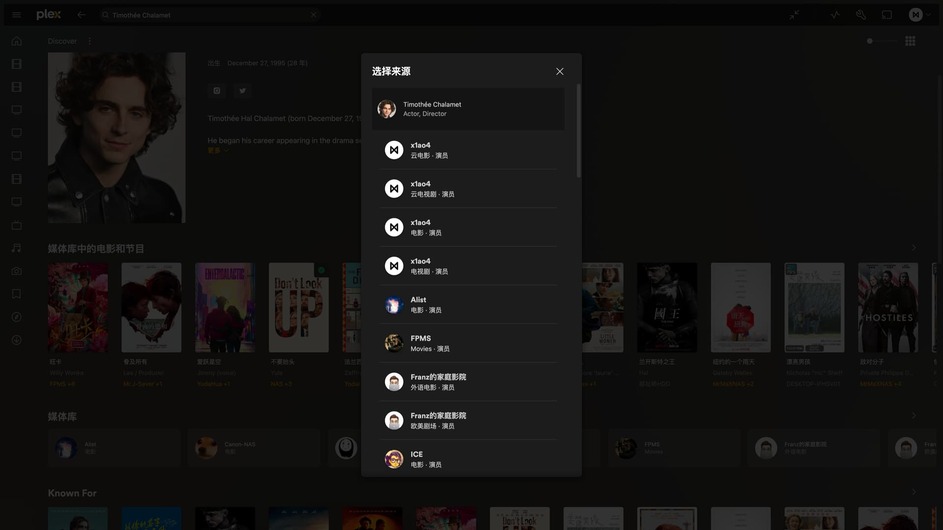Image resolution: width=943 pixels, height=530 pixels.
Task: Open the background Franz的家庭影院 外语电影 library card
Action: click(x=814, y=448)
